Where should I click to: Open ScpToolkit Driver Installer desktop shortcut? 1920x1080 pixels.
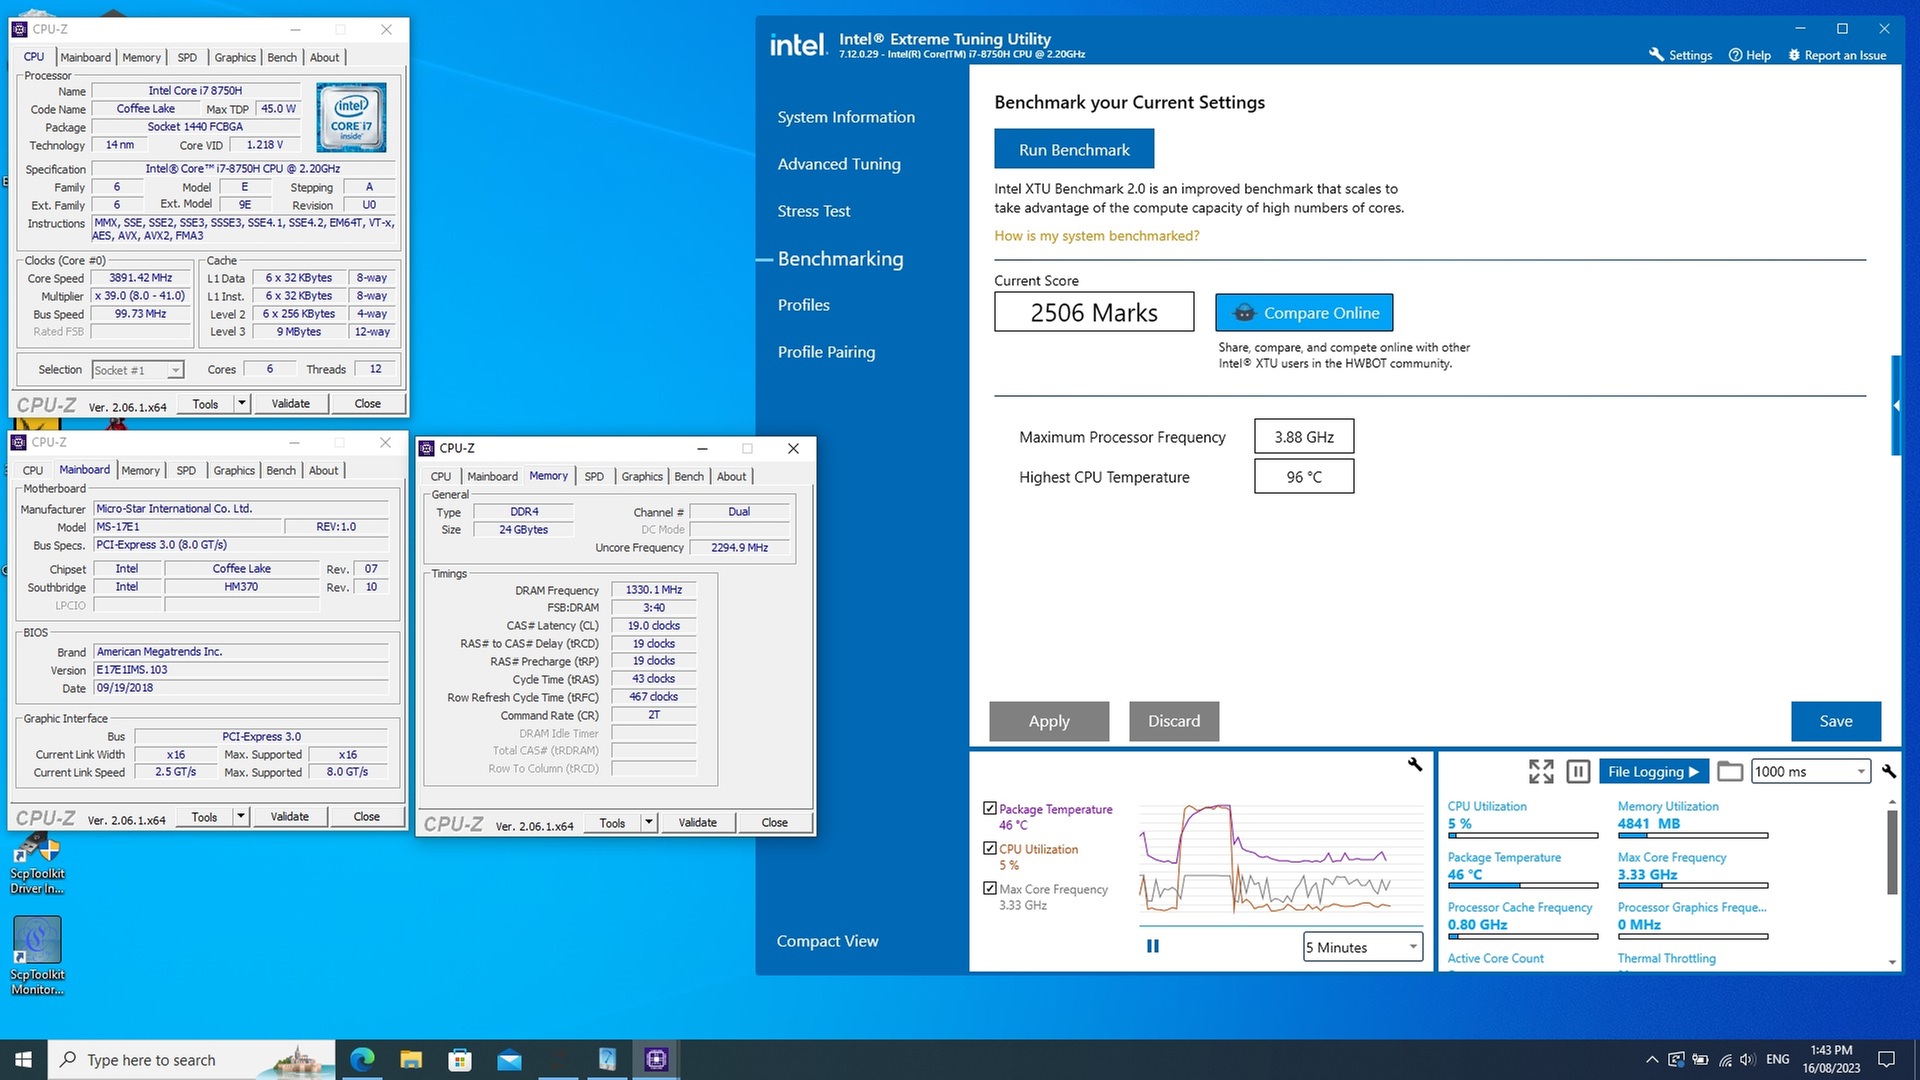(x=37, y=864)
